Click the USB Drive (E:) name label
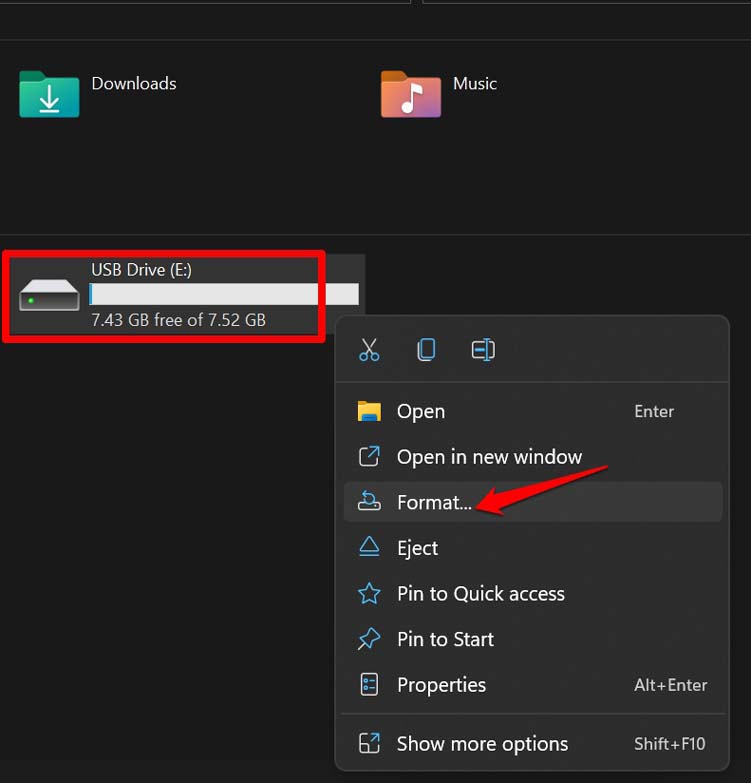751x783 pixels. point(141,270)
